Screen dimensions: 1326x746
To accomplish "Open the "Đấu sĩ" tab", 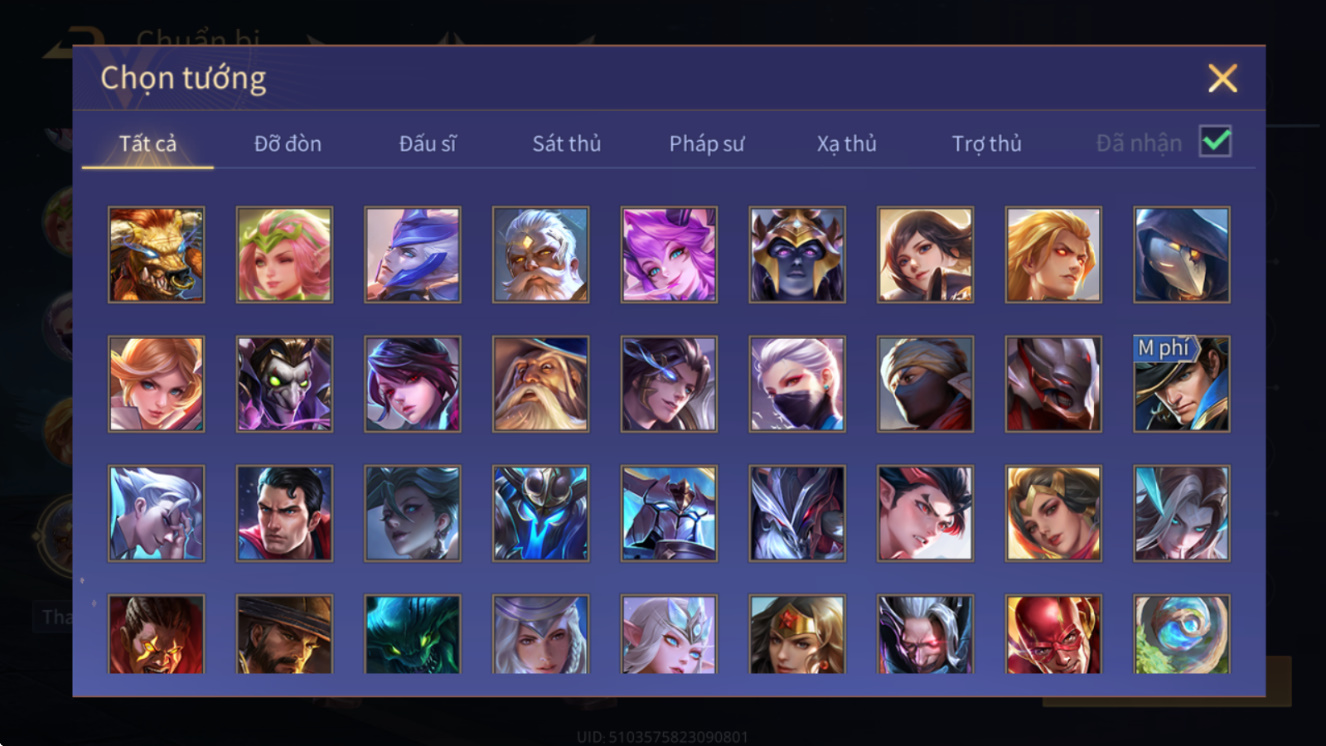I will [x=427, y=143].
